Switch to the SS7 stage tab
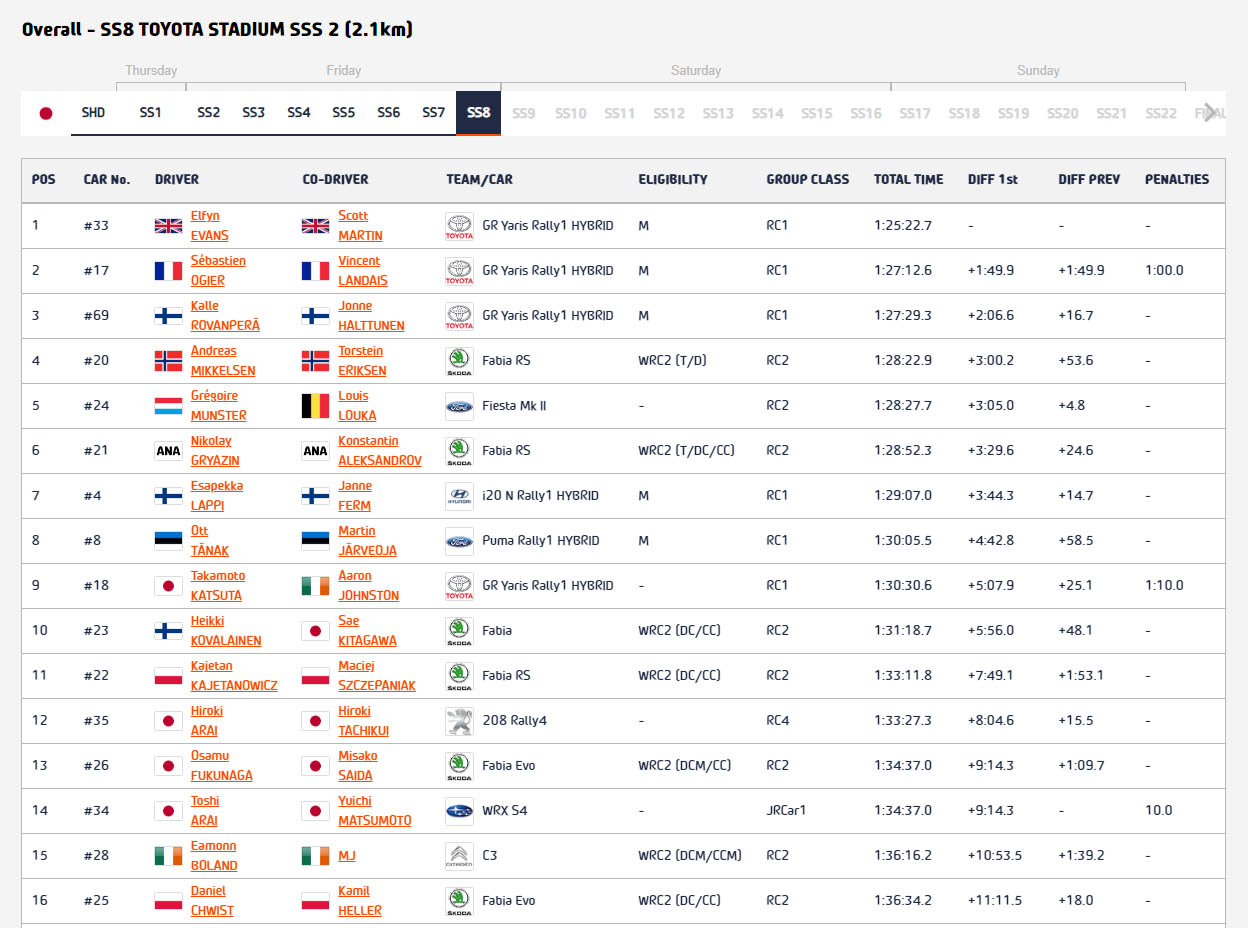This screenshot has width=1248, height=928. tap(433, 113)
